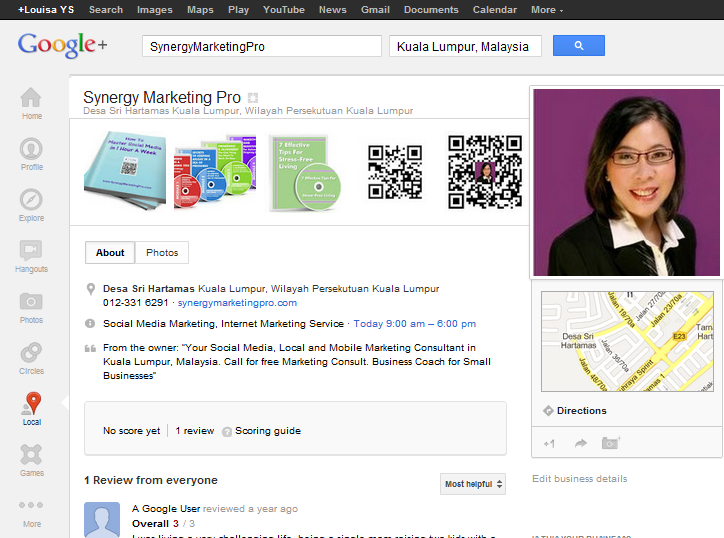
Task: Click the +Louisa YS profile link
Action: [46, 10]
